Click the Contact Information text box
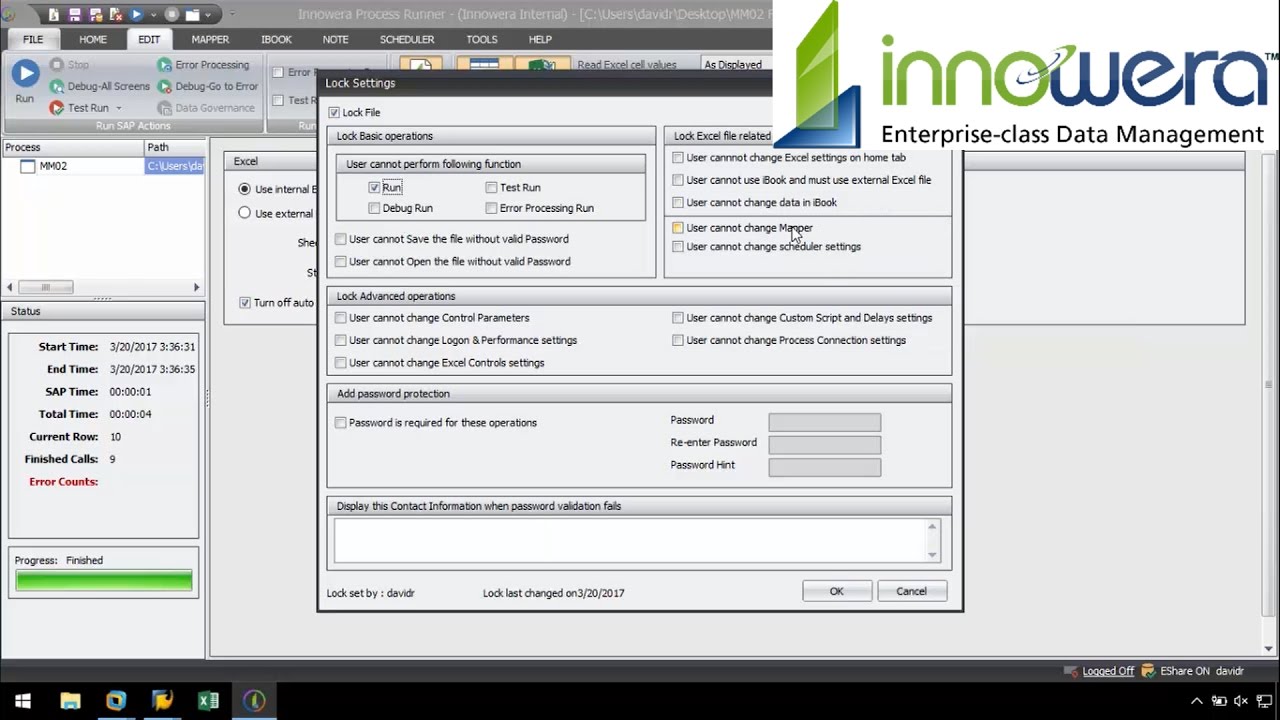 click(x=636, y=541)
